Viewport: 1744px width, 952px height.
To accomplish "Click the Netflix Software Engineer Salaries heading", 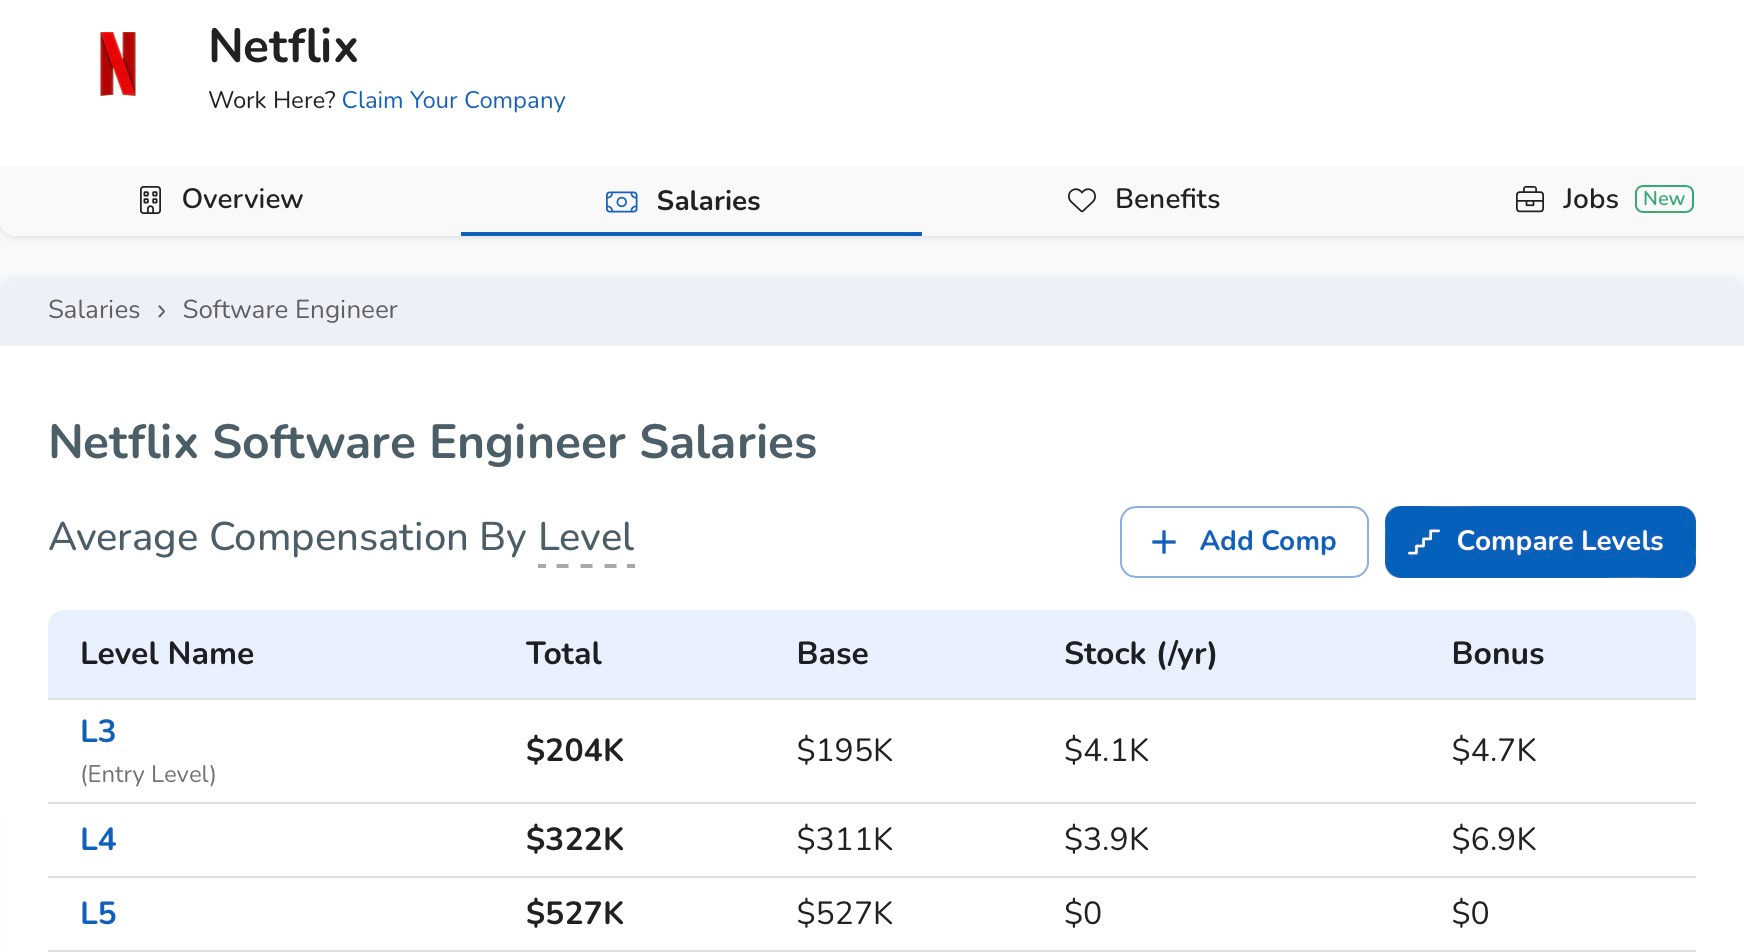I will click(x=433, y=443).
